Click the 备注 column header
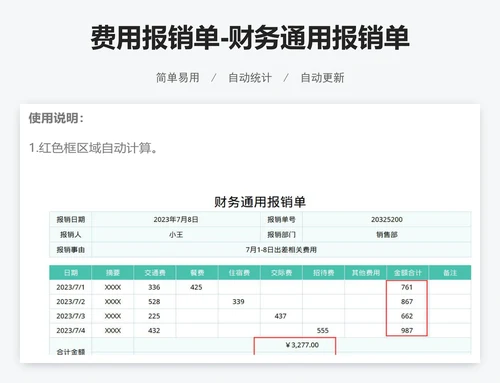500x383 pixels. [450, 273]
